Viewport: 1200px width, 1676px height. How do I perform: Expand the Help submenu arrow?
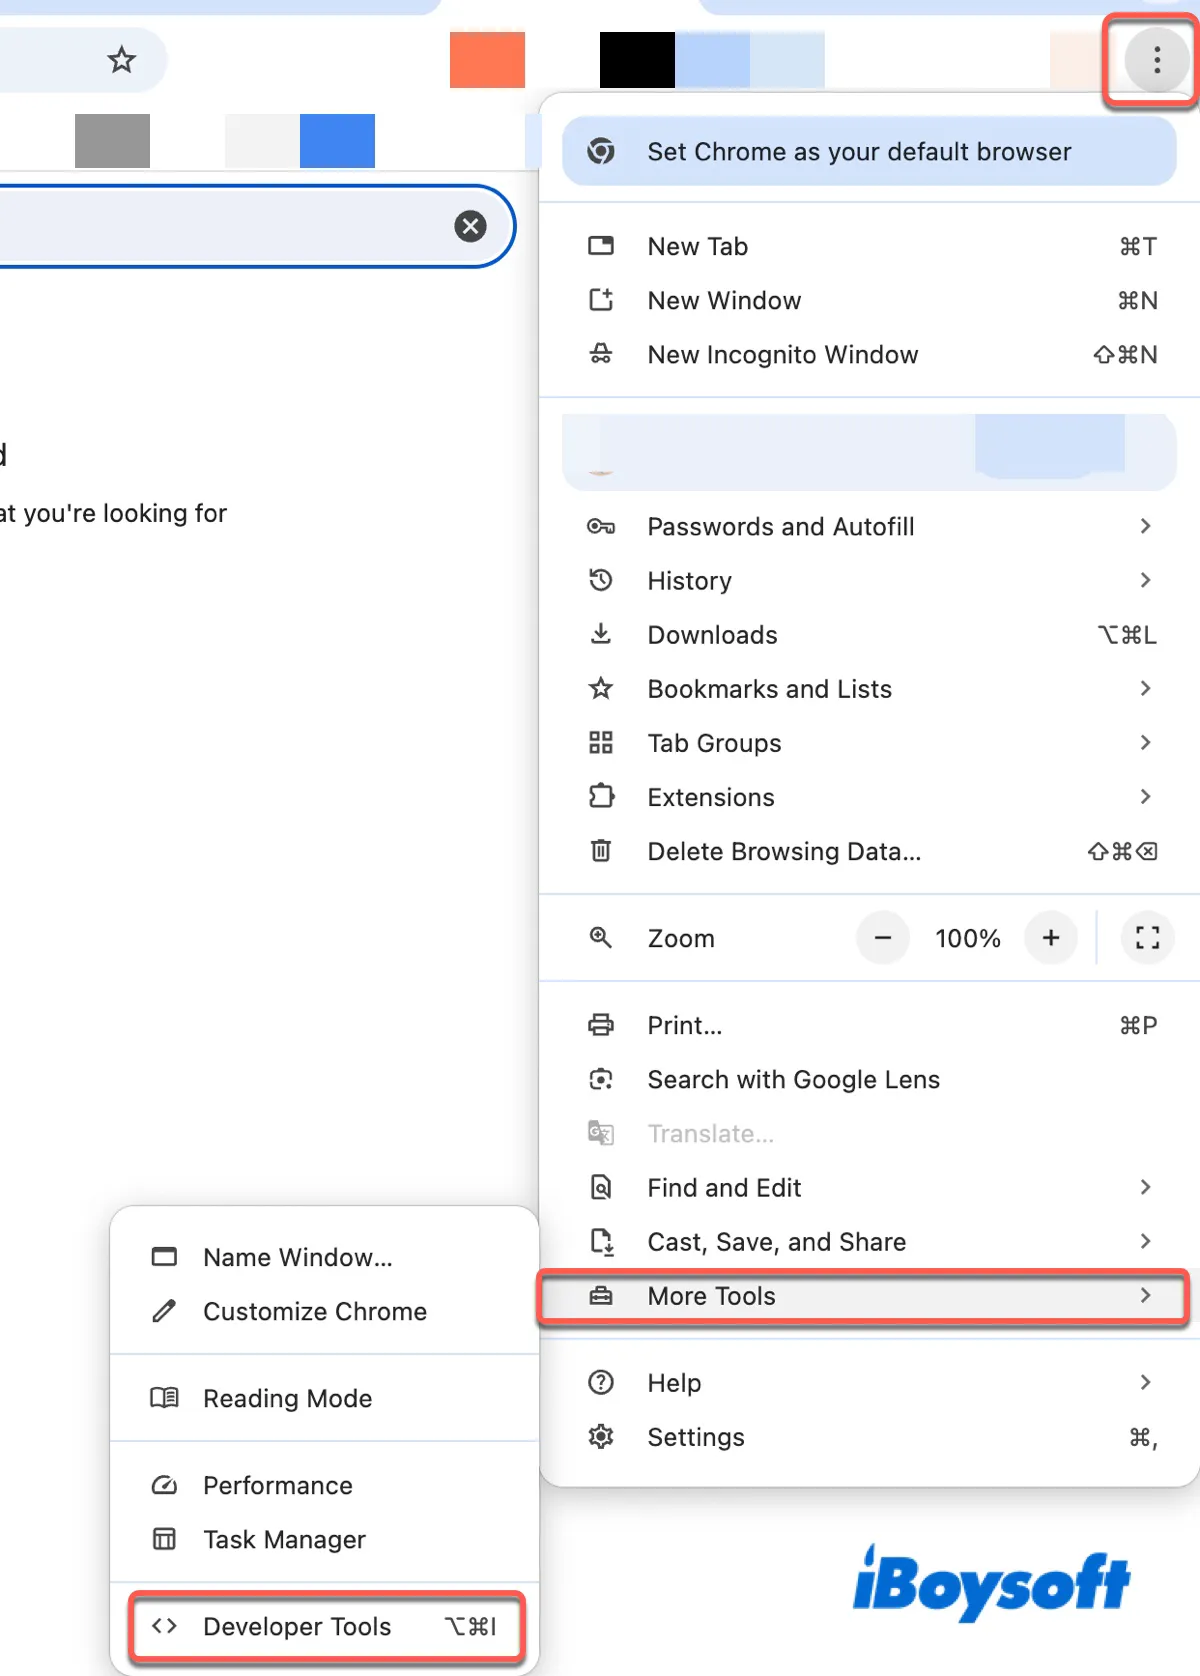coord(1146,1382)
